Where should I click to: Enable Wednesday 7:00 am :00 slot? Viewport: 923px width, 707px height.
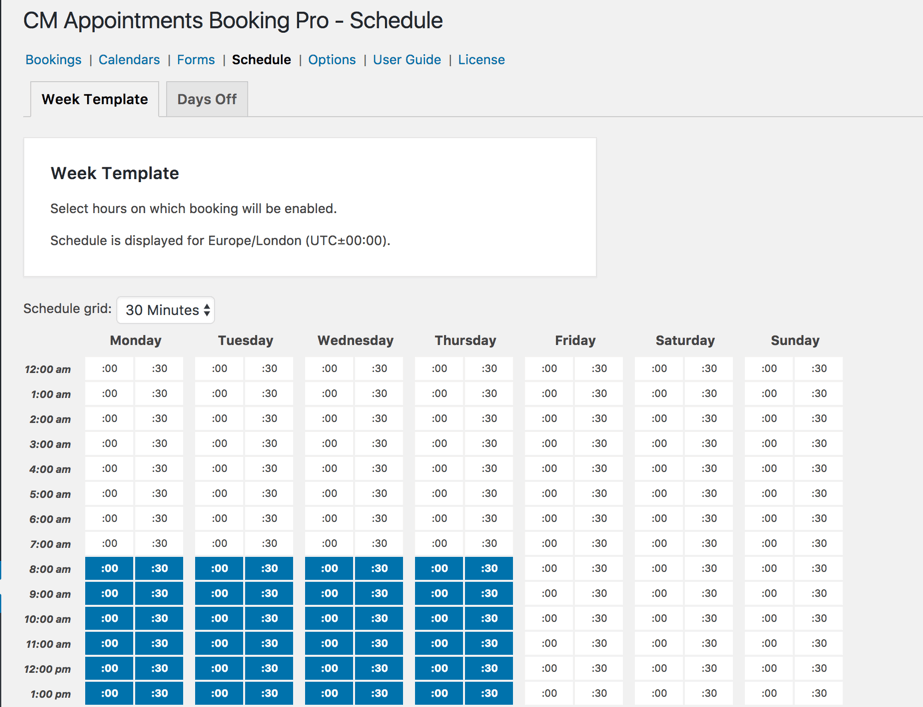330,544
